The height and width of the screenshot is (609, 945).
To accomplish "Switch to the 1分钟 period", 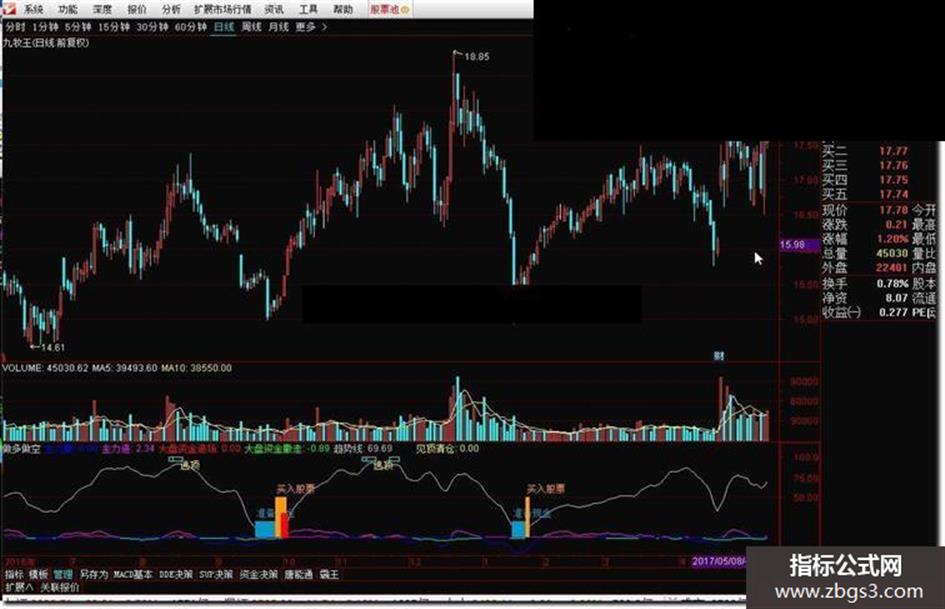I will click(x=45, y=27).
